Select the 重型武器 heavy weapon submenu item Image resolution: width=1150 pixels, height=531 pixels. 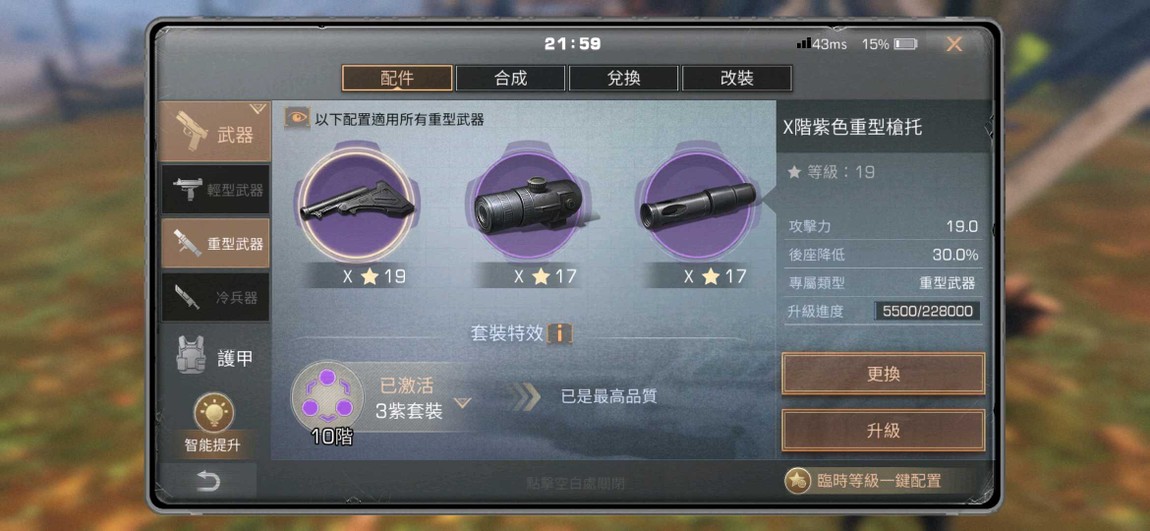click(216, 243)
